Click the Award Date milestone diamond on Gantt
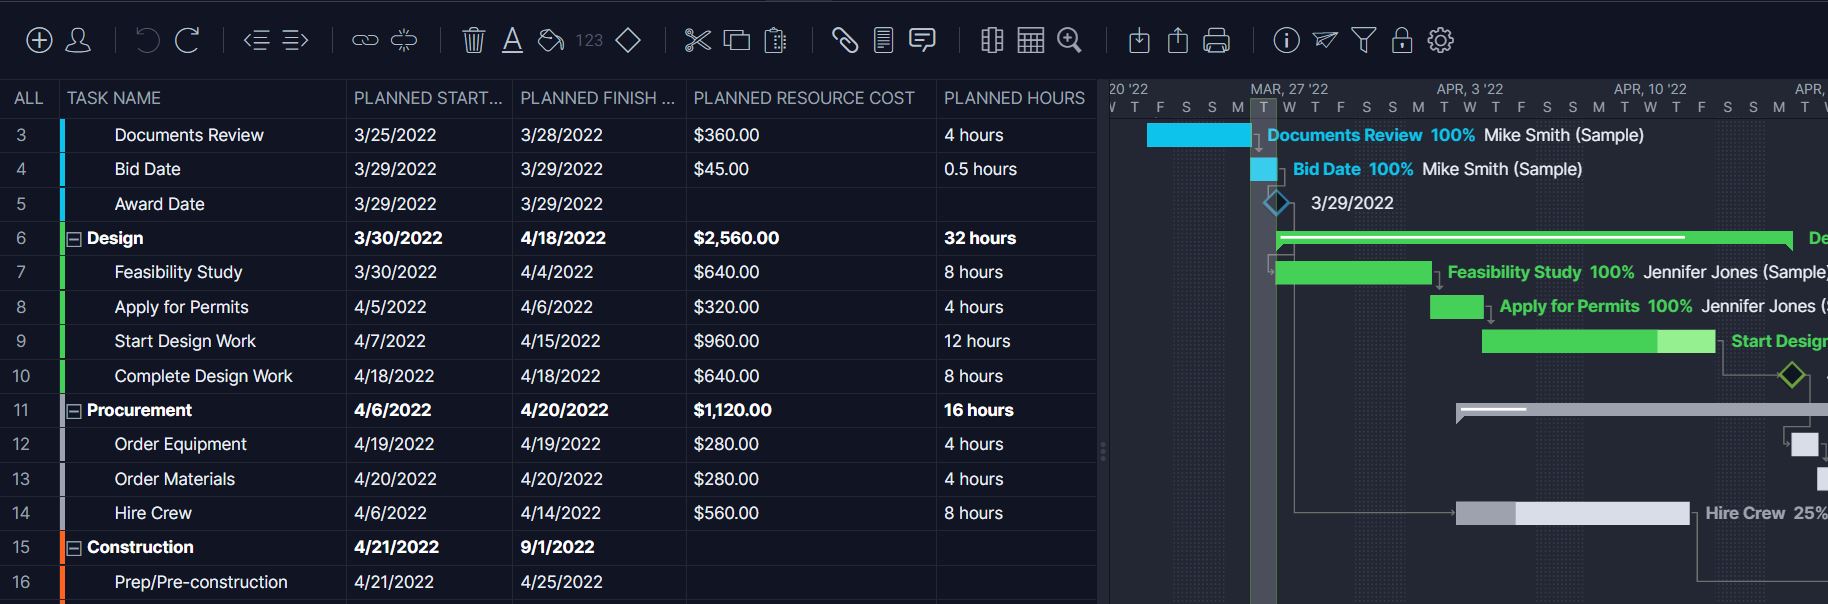Screen dimensions: 1828x604 1276,203
